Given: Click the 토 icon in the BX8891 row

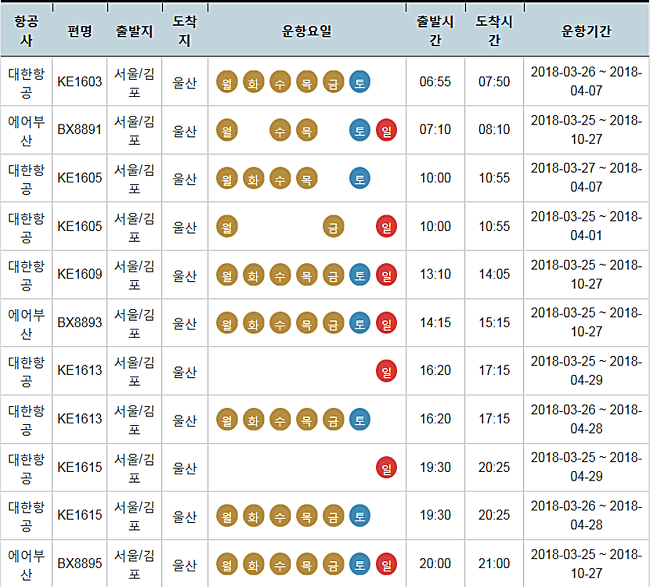Looking at the screenshot, I should click(x=360, y=130).
